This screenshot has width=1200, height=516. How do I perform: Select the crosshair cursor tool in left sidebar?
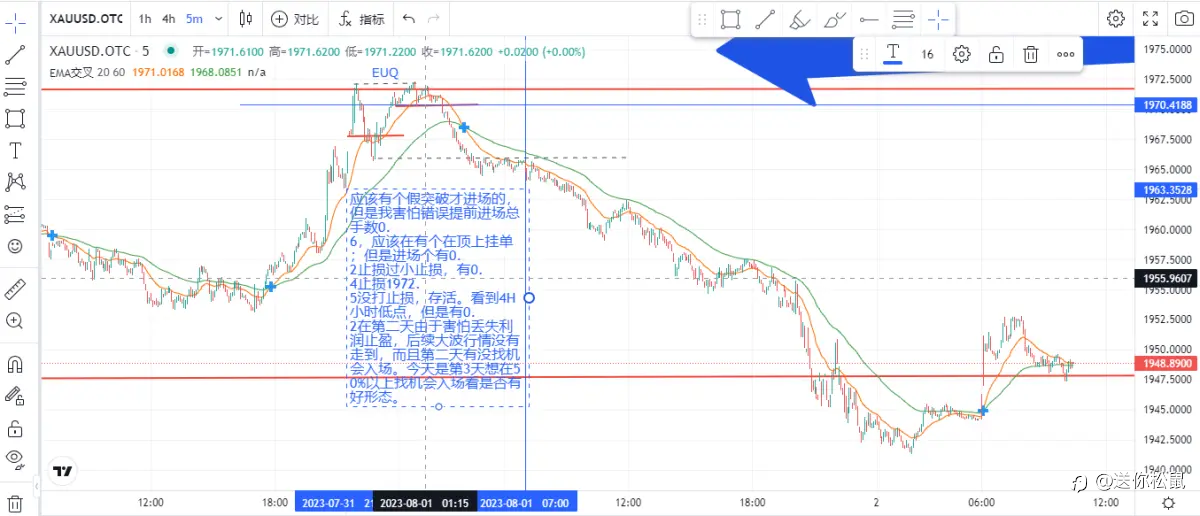15,21
